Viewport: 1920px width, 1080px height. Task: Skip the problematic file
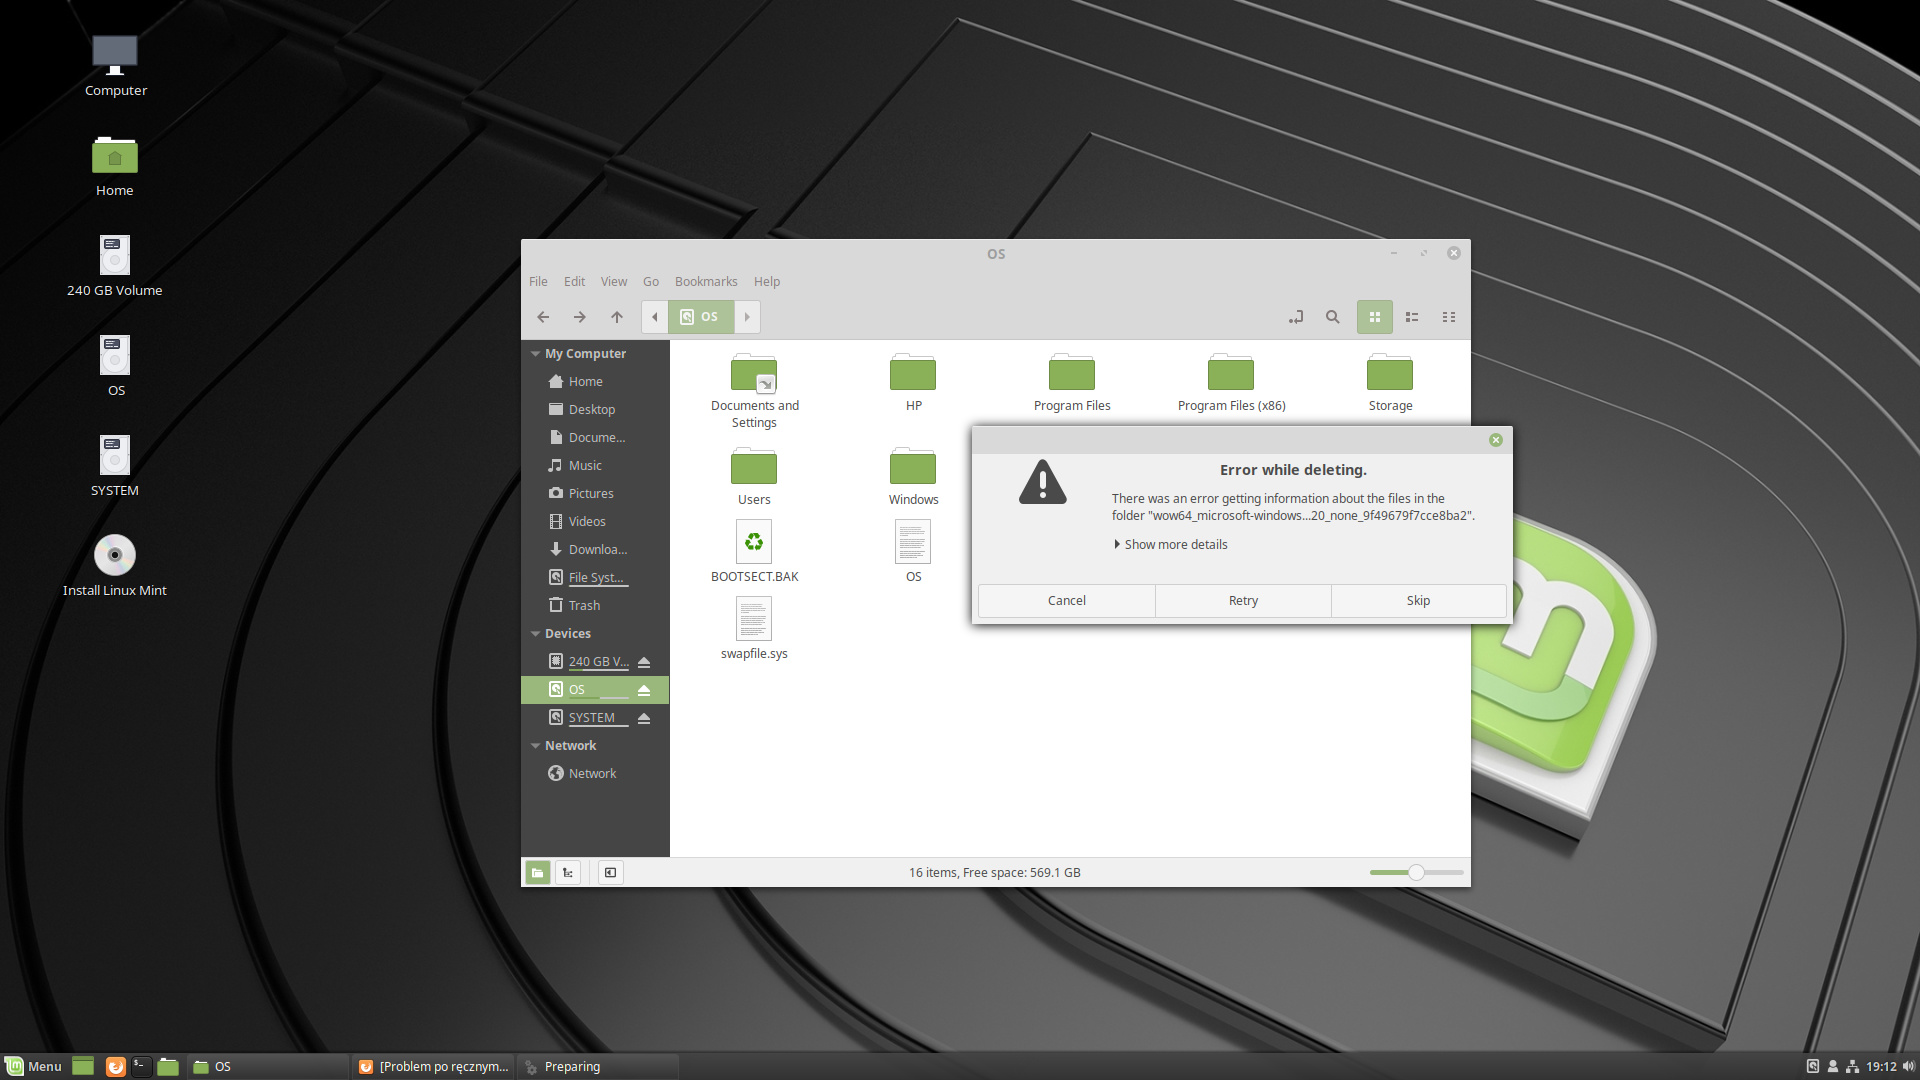pos(1418,601)
